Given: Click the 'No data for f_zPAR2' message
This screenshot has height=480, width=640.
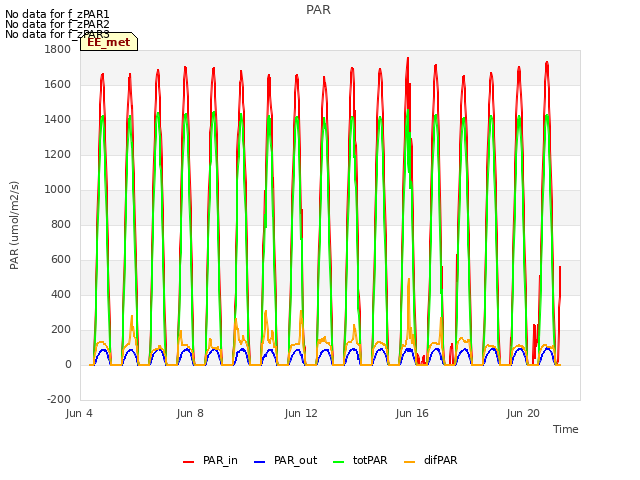Looking at the screenshot, I should tap(57, 24).
